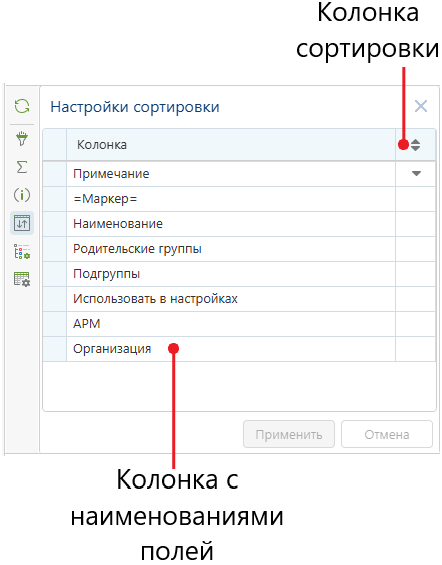Click the sort cell of =Маркер= row
This screenshot has height=565, width=442.
tap(416, 199)
